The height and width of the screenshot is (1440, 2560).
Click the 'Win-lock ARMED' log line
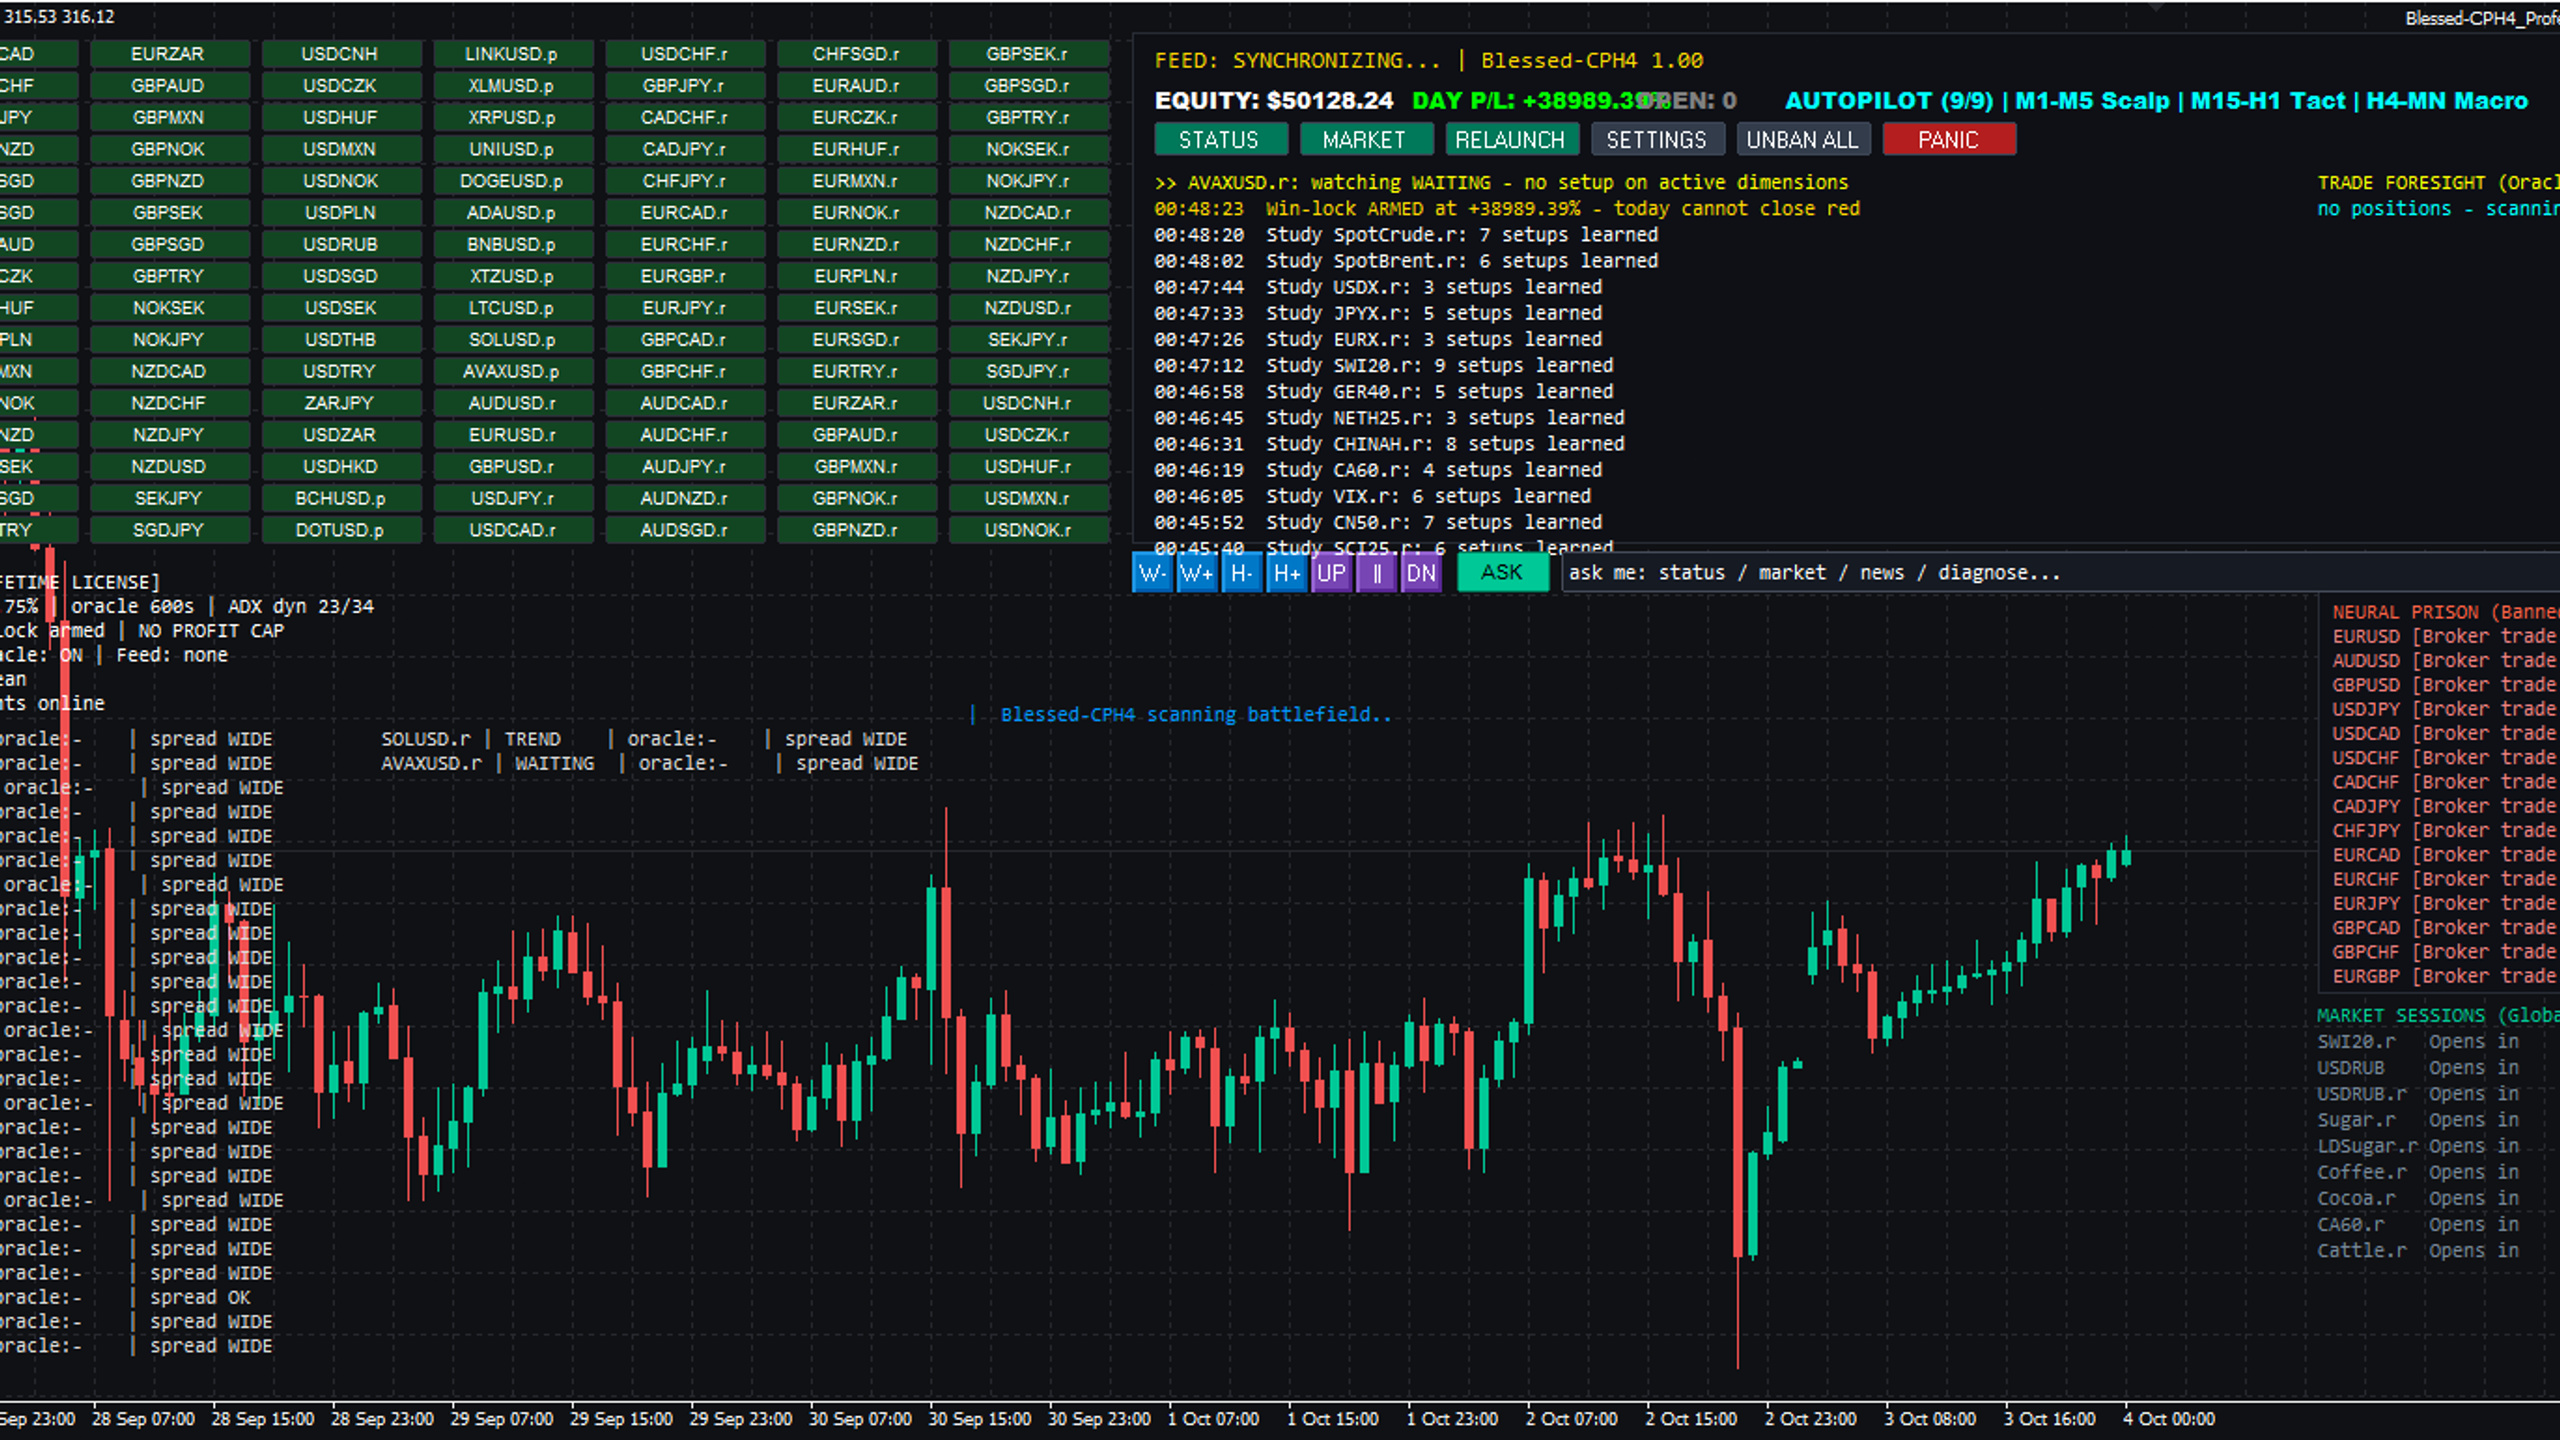(1507, 209)
